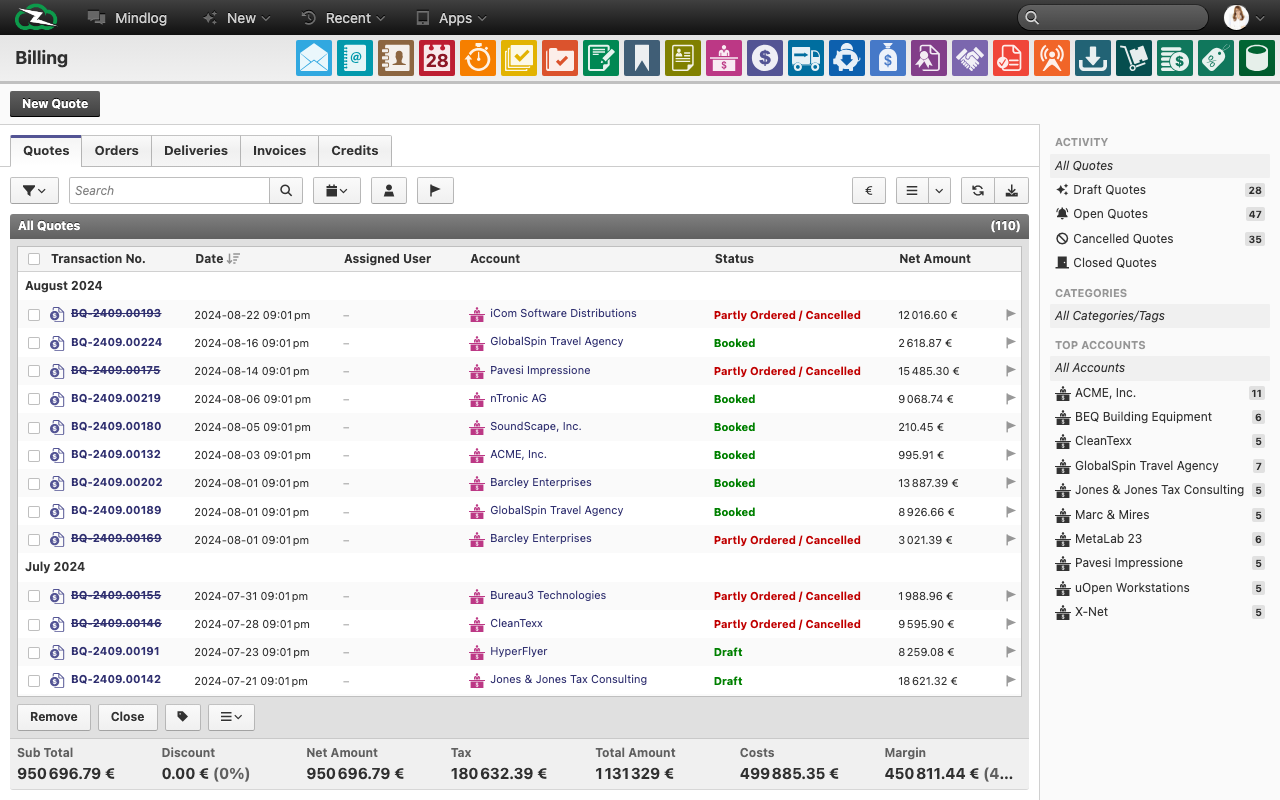This screenshot has width=1280, height=800.
Task: Open the red approved document app icon
Action: pos(1011,58)
